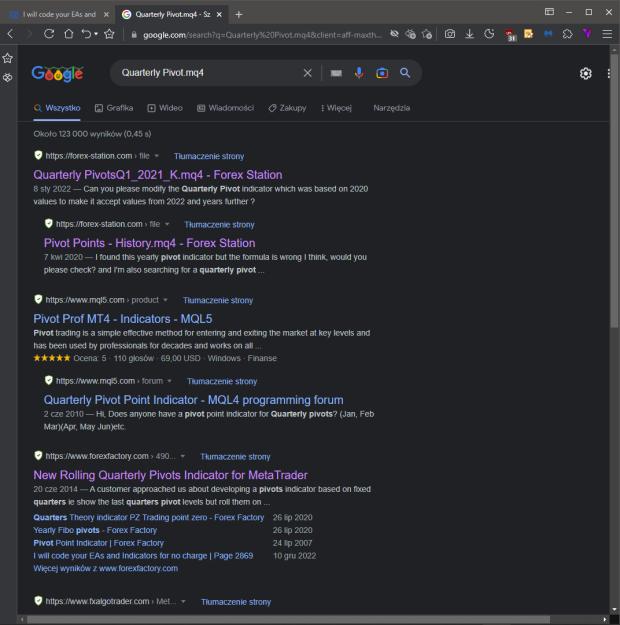Screen dimensions: 620x625
Task: Click the sidebar icon below the star
Action: tap(8, 78)
